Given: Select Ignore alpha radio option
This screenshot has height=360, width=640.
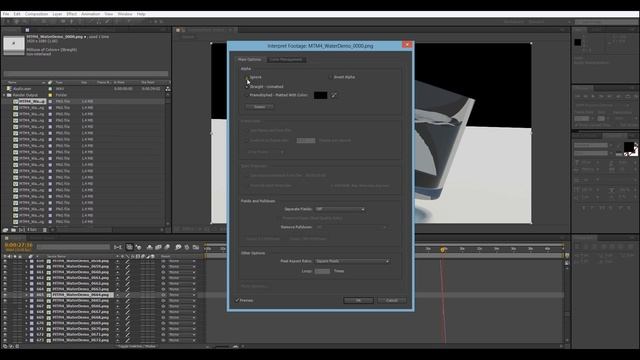Looking at the screenshot, I should [247, 77].
